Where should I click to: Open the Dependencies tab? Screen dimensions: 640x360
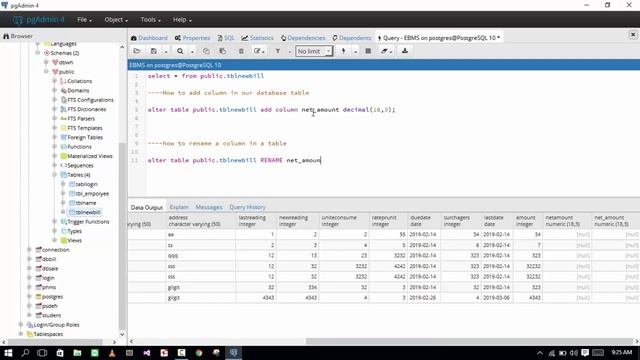click(303, 38)
